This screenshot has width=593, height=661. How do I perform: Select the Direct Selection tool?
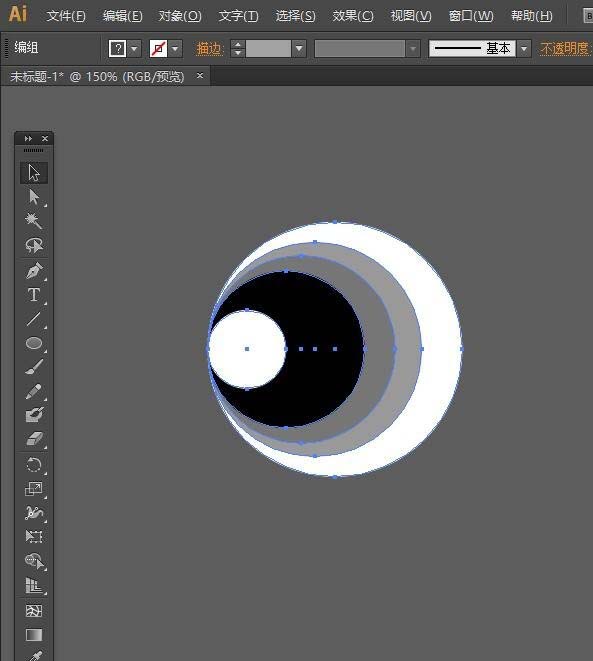point(34,197)
